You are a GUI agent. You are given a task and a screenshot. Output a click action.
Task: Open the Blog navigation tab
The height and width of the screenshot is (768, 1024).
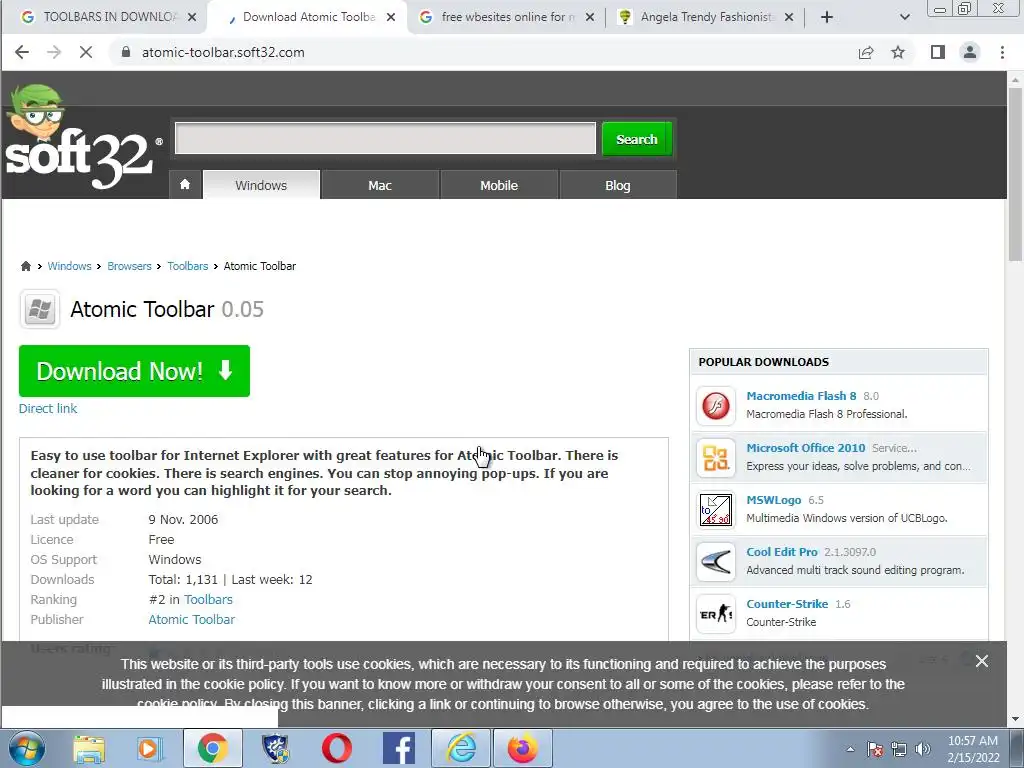pyautogui.click(x=618, y=185)
